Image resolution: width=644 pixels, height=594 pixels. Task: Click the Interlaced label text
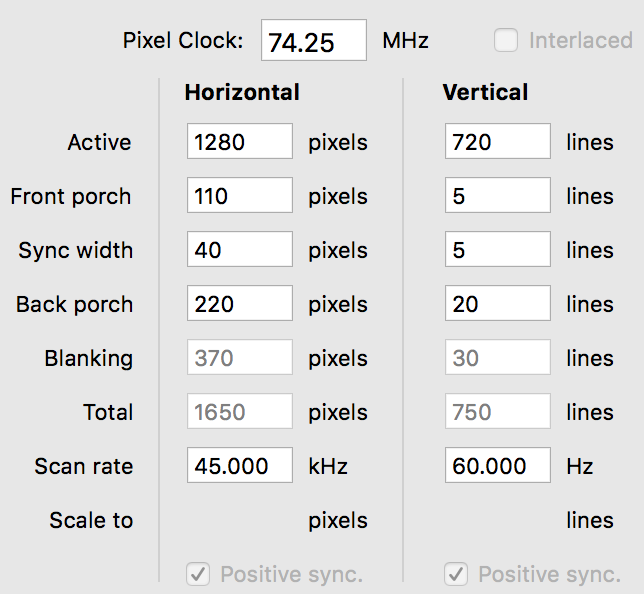pyautogui.click(x=580, y=41)
